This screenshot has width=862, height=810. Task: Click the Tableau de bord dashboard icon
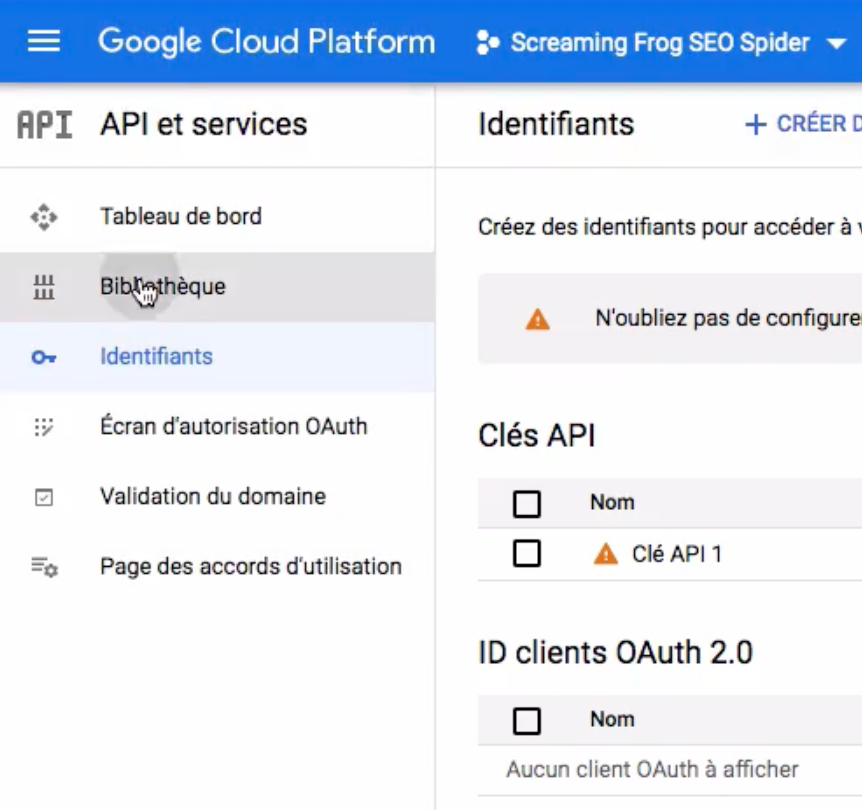44,217
